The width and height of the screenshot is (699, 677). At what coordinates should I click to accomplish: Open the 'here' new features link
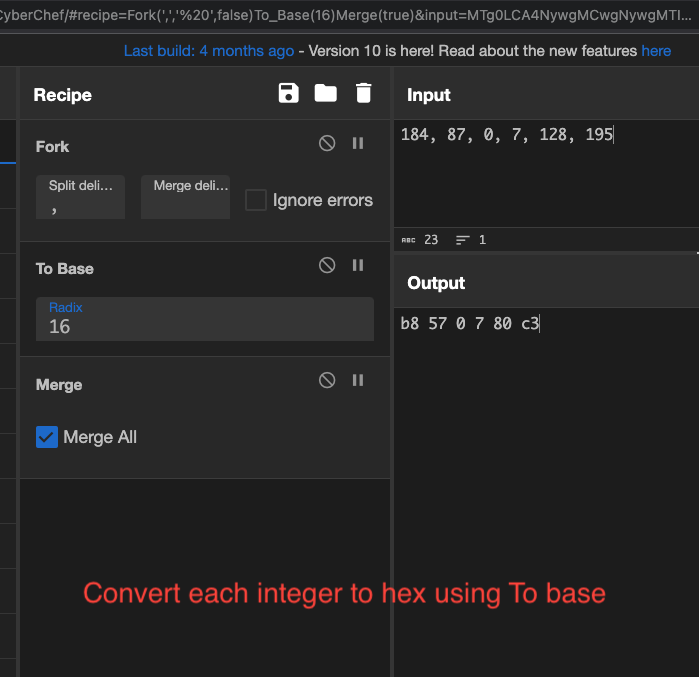click(656, 51)
